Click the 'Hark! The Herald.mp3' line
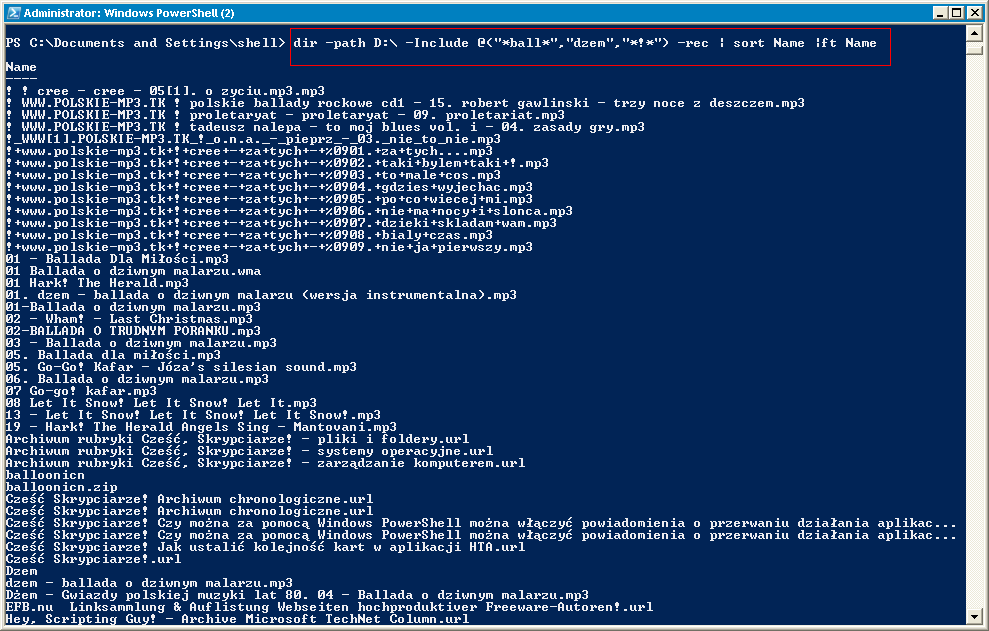The height and width of the screenshot is (631, 989). (97, 283)
